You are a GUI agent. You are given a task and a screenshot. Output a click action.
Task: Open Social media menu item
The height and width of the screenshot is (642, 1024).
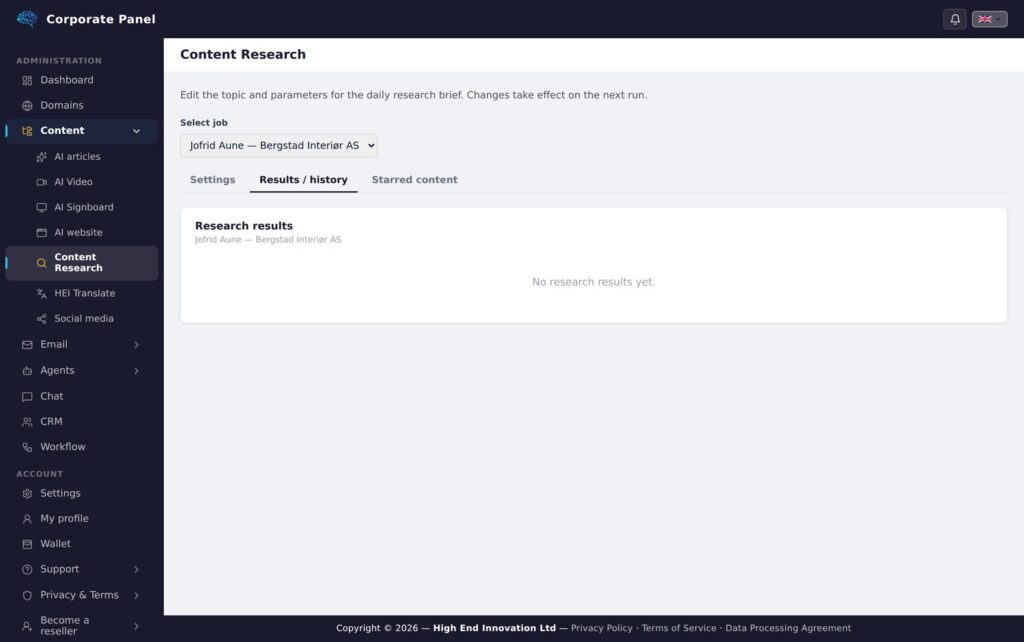84,319
